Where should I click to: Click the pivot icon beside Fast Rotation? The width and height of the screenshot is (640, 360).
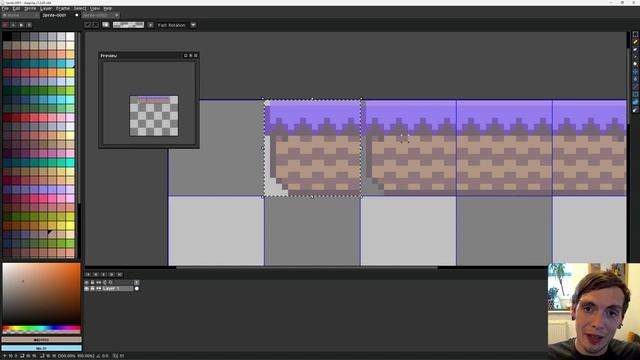[150, 25]
